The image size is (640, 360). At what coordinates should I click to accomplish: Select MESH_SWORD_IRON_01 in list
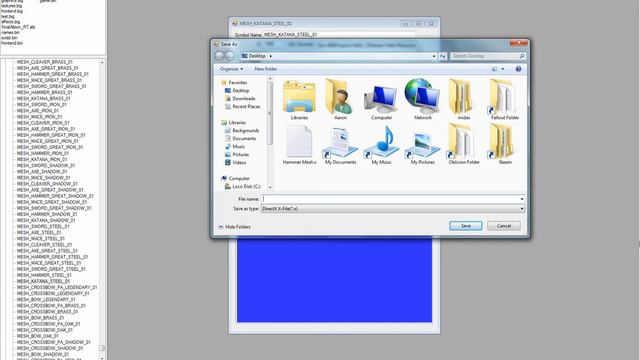(41, 104)
